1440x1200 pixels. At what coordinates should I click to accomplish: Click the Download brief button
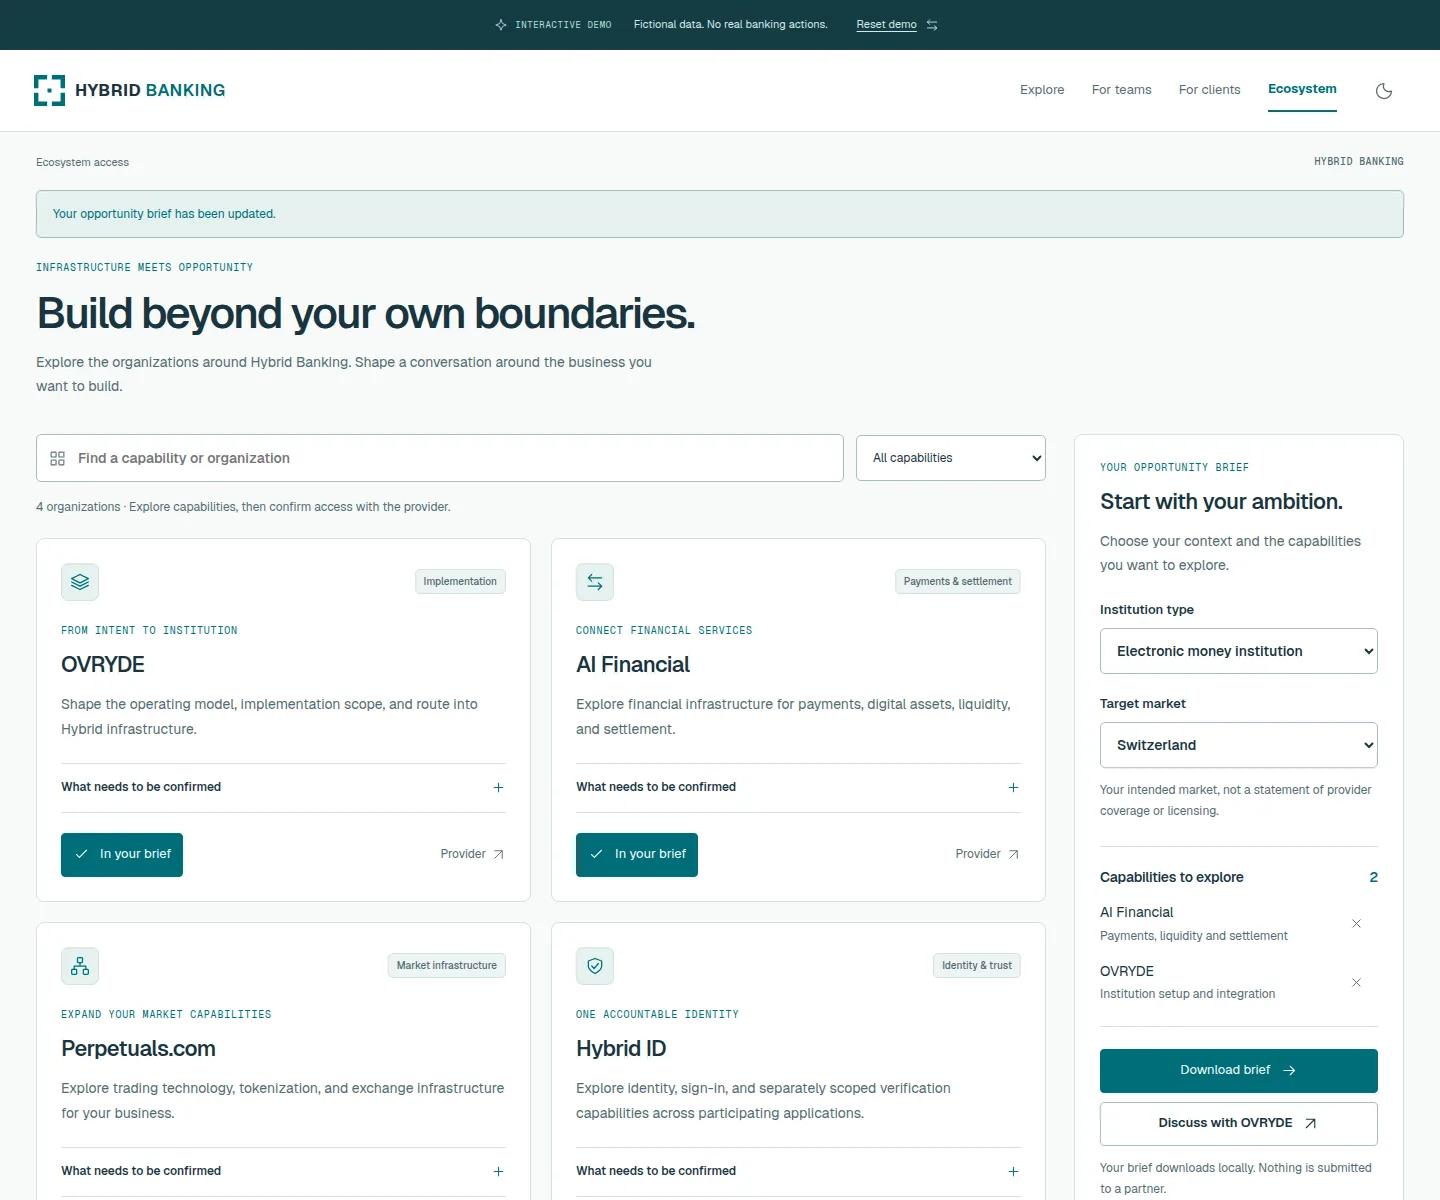[1239, 1071]
